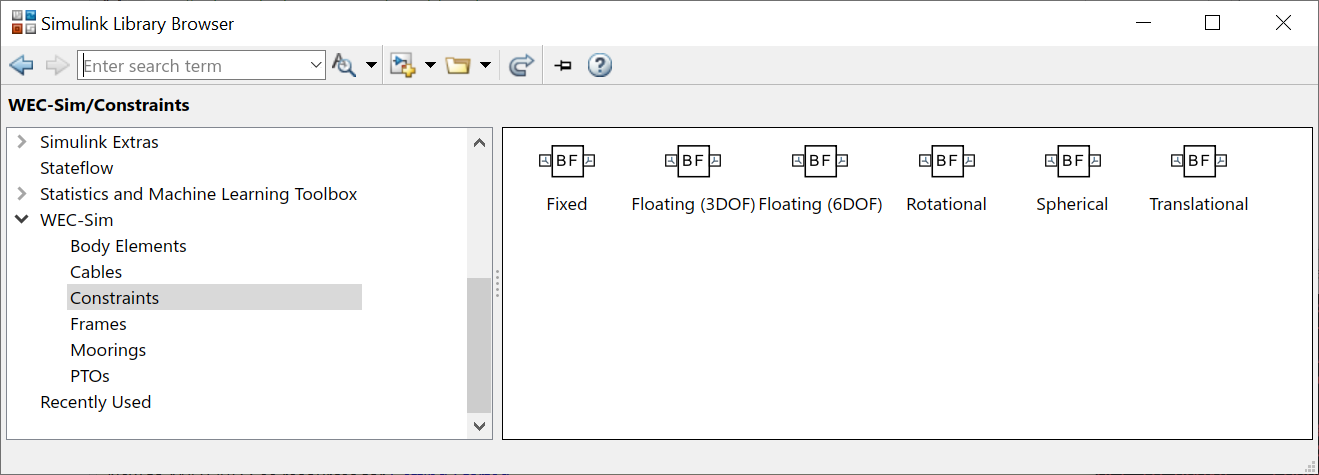The width and height of the screenshot is (1319, 475).
Task: Click the Translational label
Action: (x=1199, y=204)
